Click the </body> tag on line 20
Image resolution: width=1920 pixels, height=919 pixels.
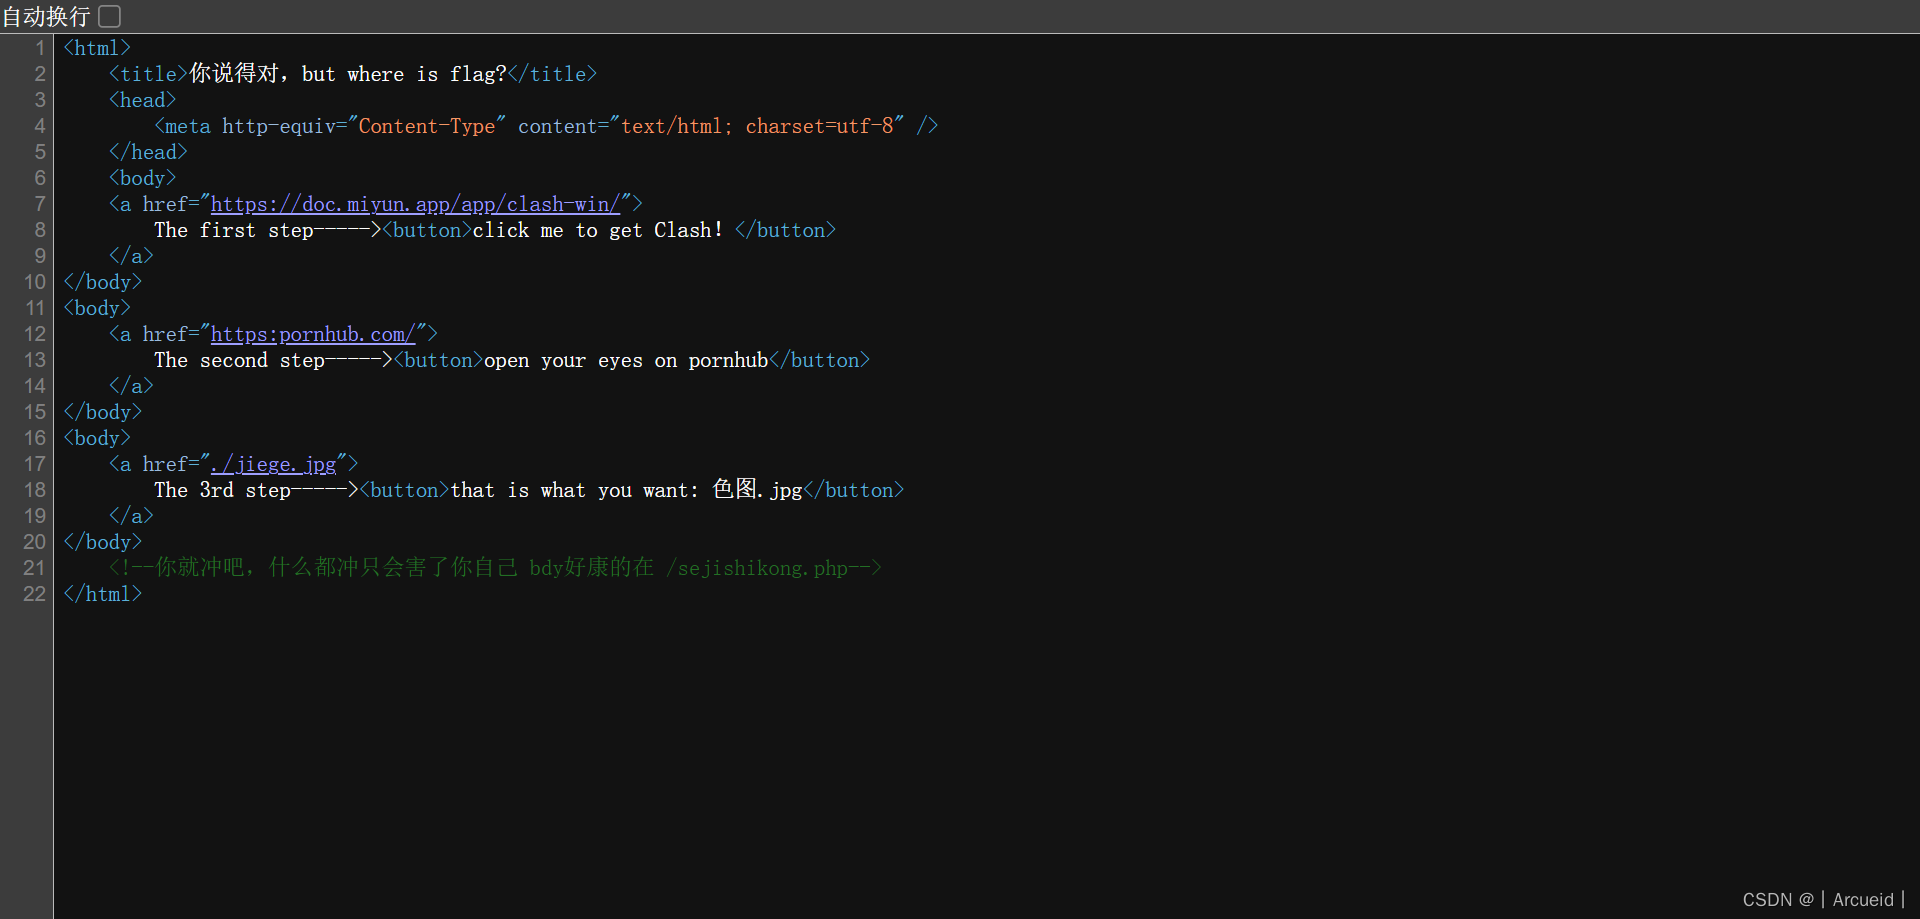[x=102, y=542]
